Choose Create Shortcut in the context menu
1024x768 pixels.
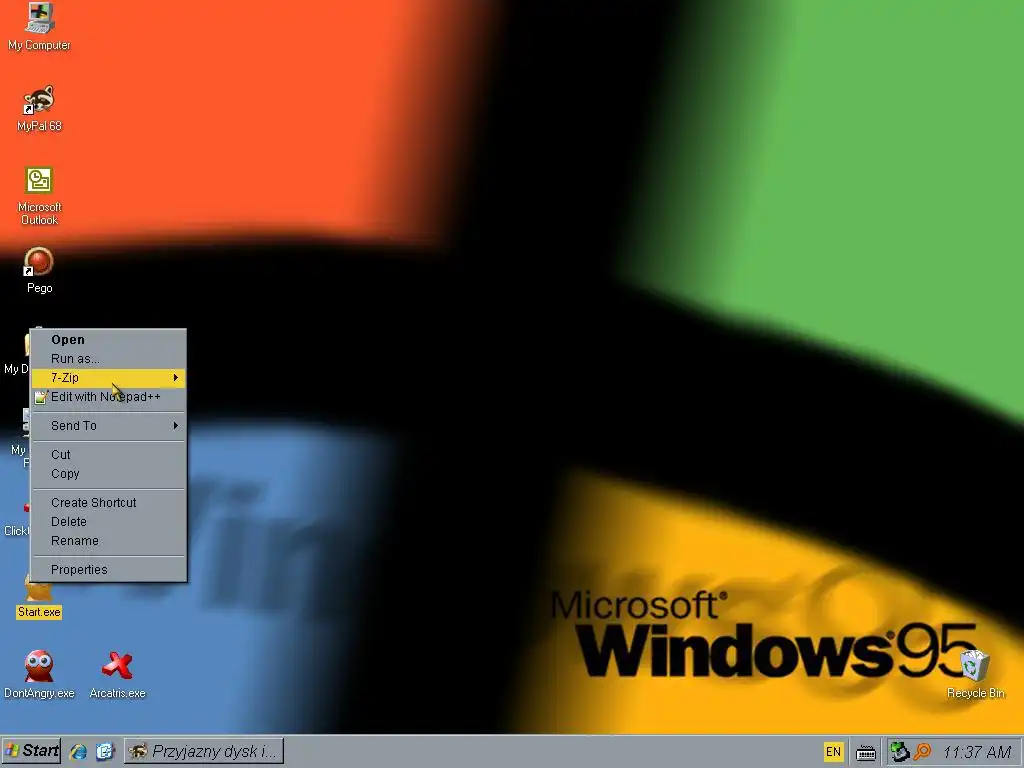[x=108, y=502]
